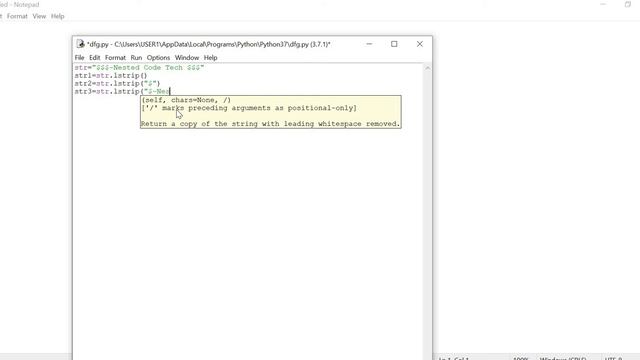
Task: Click the 100% zoom indicator in Notepad status bar
Action: point(520,358)
